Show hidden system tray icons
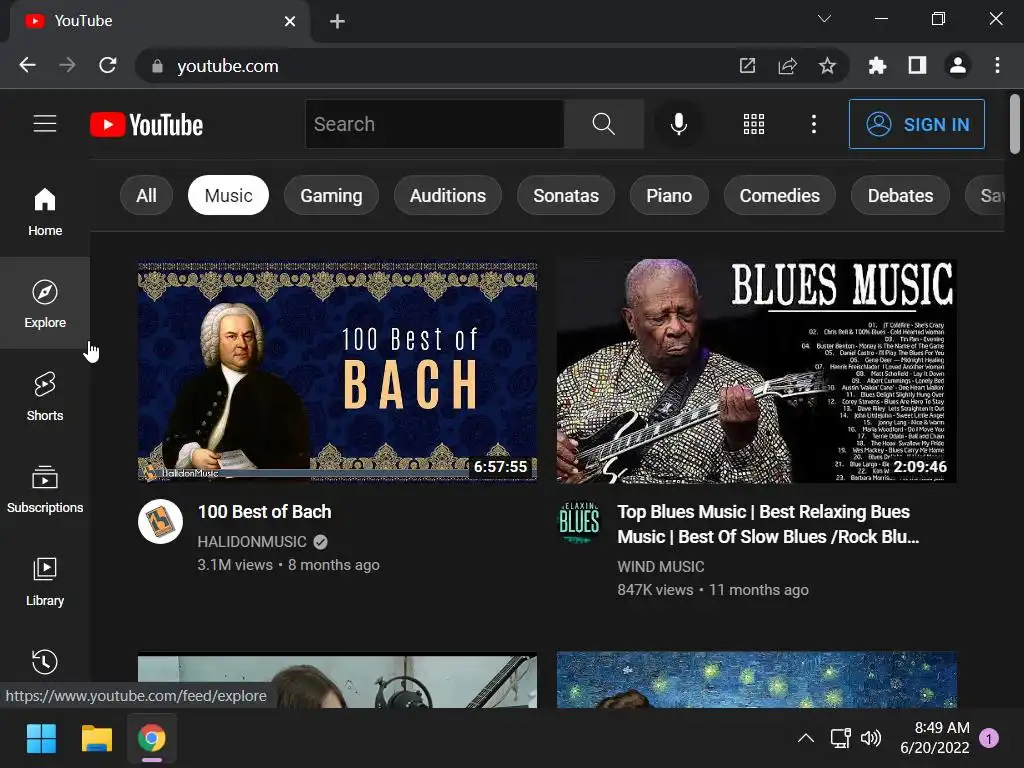Screen dimensions: 1024x768 coord(806,738)
